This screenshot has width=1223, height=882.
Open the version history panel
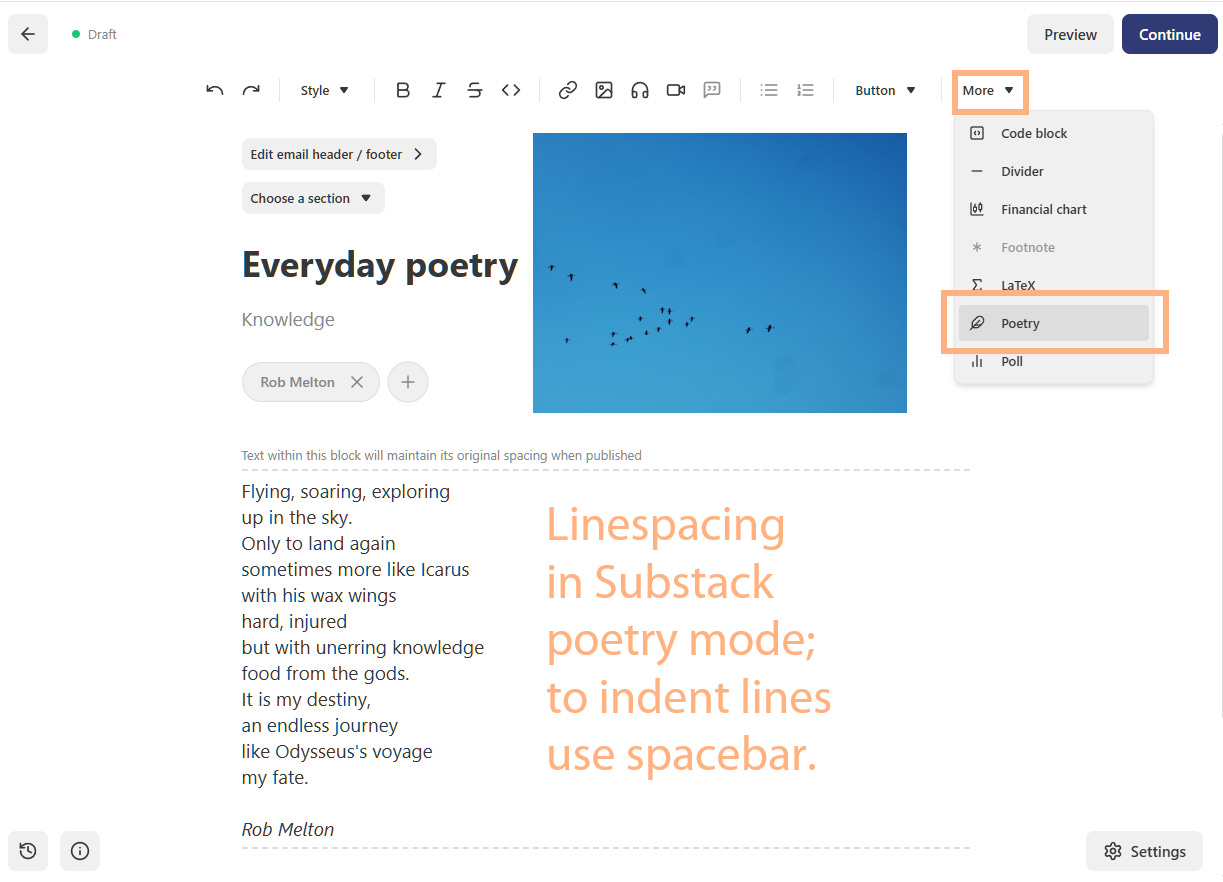click(27, 851)
